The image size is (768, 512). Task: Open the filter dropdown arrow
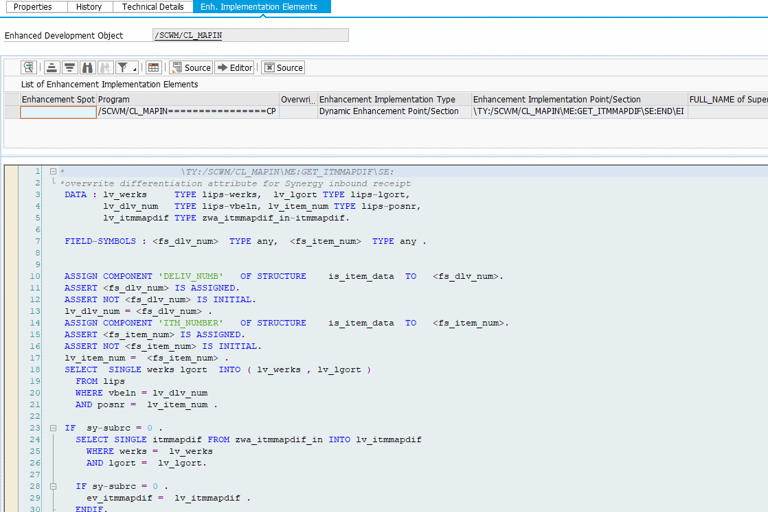[x=134, y=69]
